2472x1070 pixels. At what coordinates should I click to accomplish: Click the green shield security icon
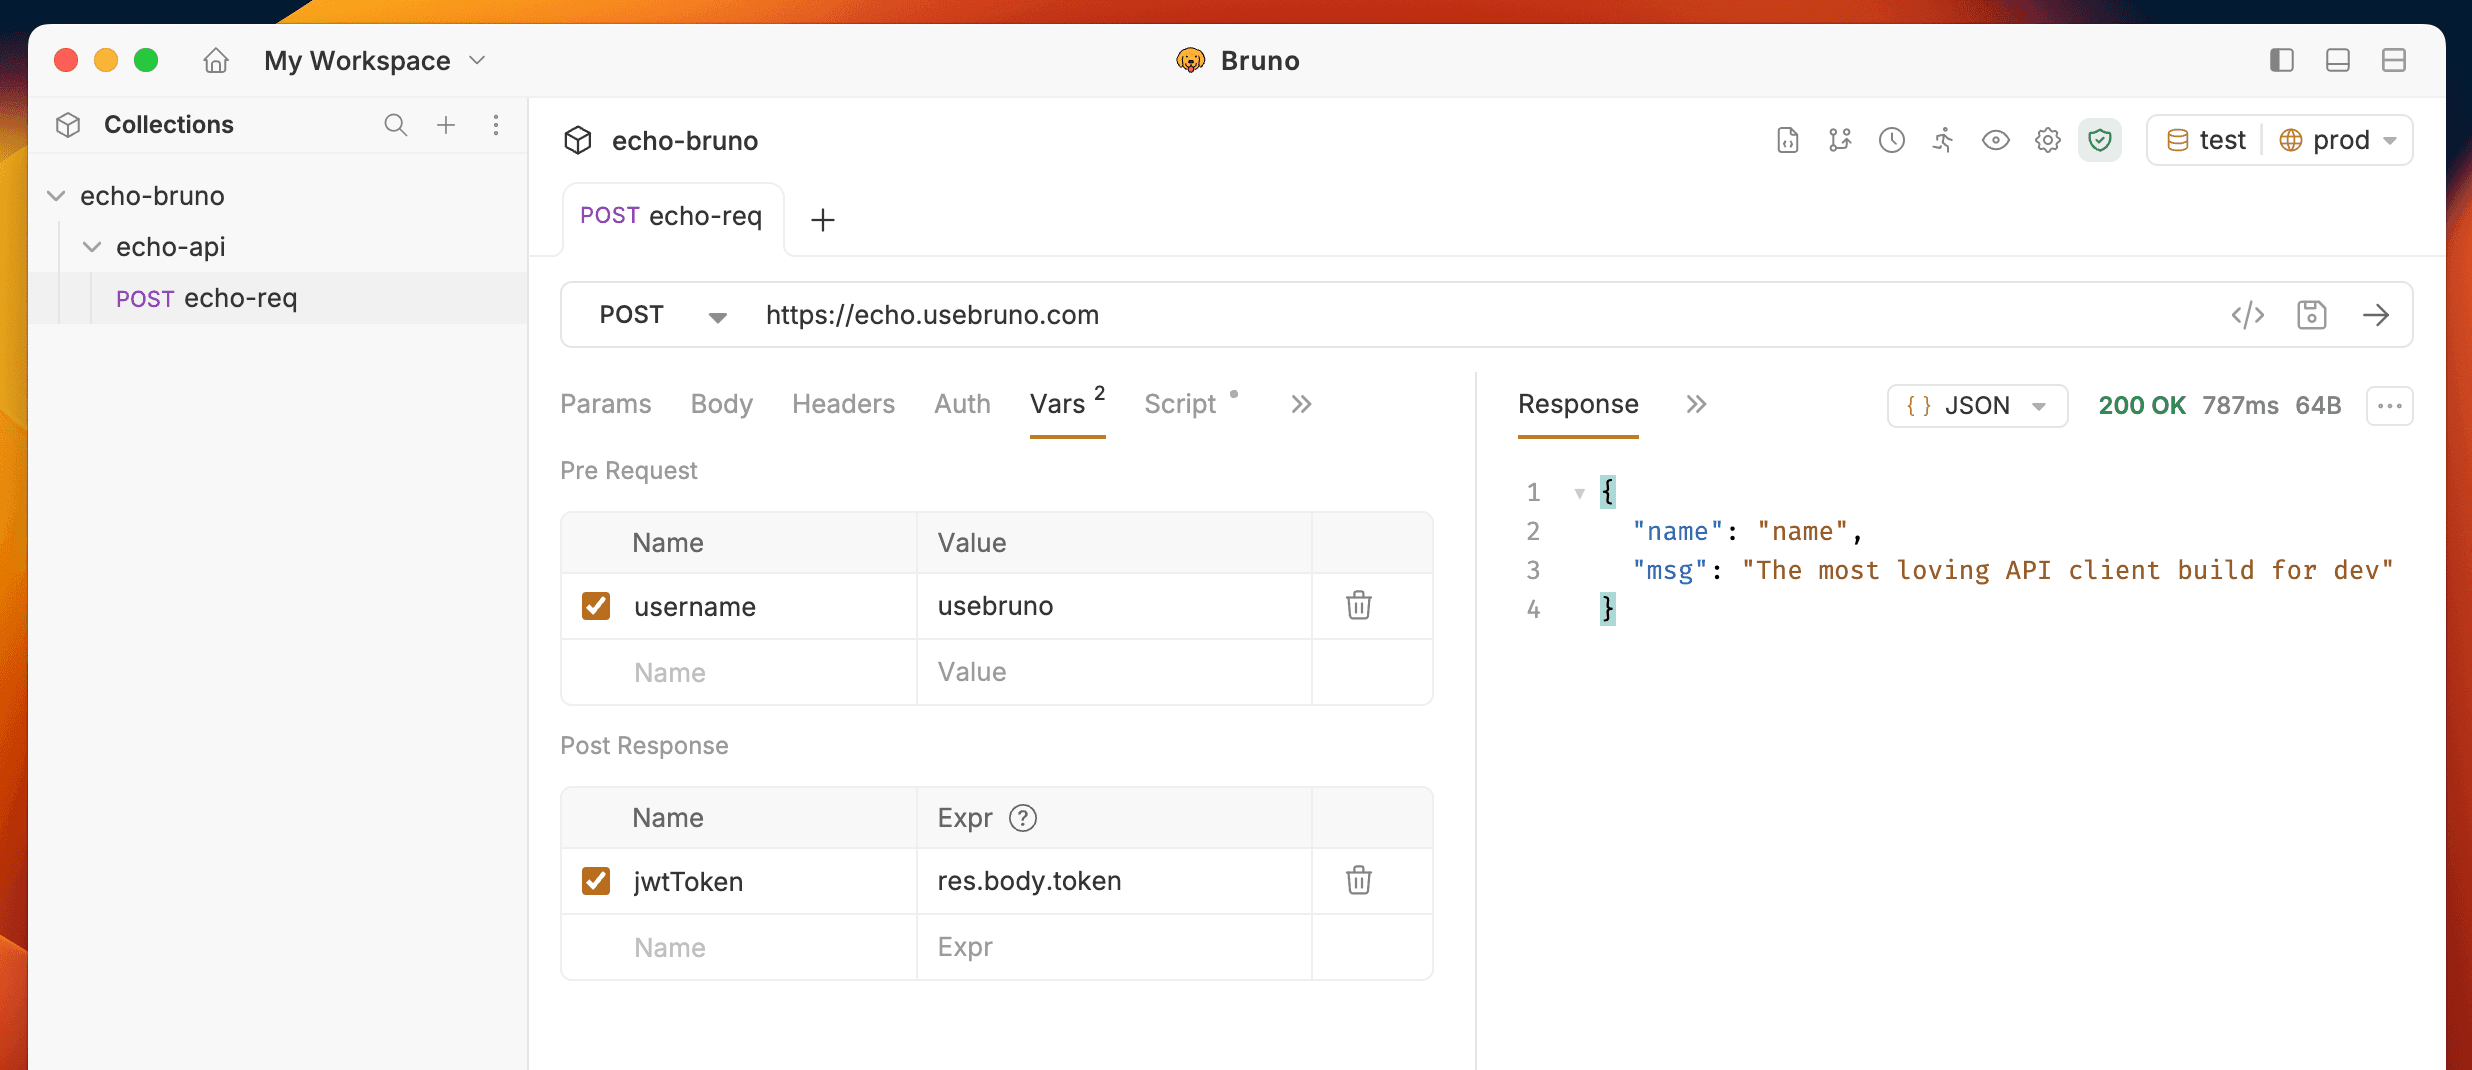[x=2099, y=140]
